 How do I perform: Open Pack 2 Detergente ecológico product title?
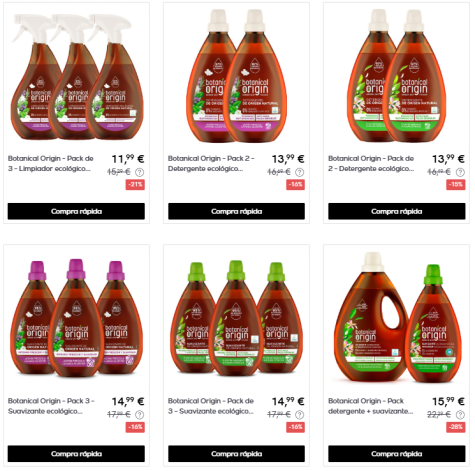tap(211, 163)
